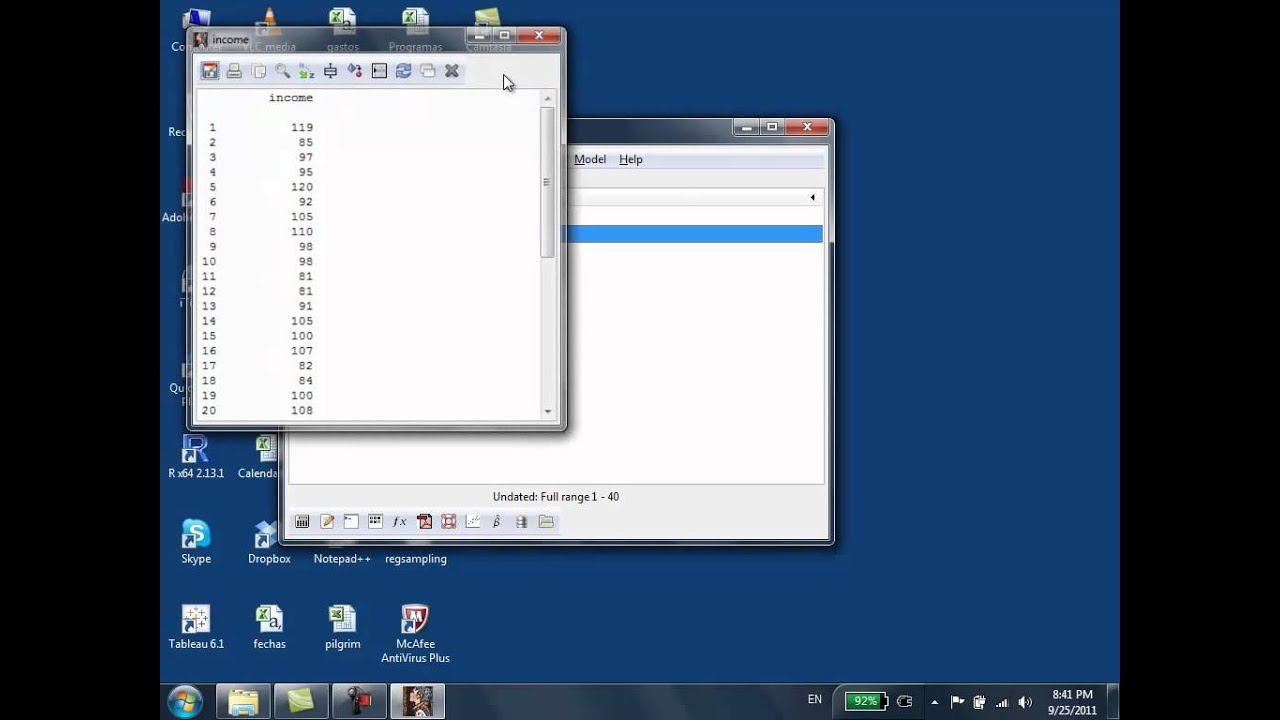Open a new script with the pencil icon
The height and width of the screenshot is (720, 1280).
coord(327,521)
